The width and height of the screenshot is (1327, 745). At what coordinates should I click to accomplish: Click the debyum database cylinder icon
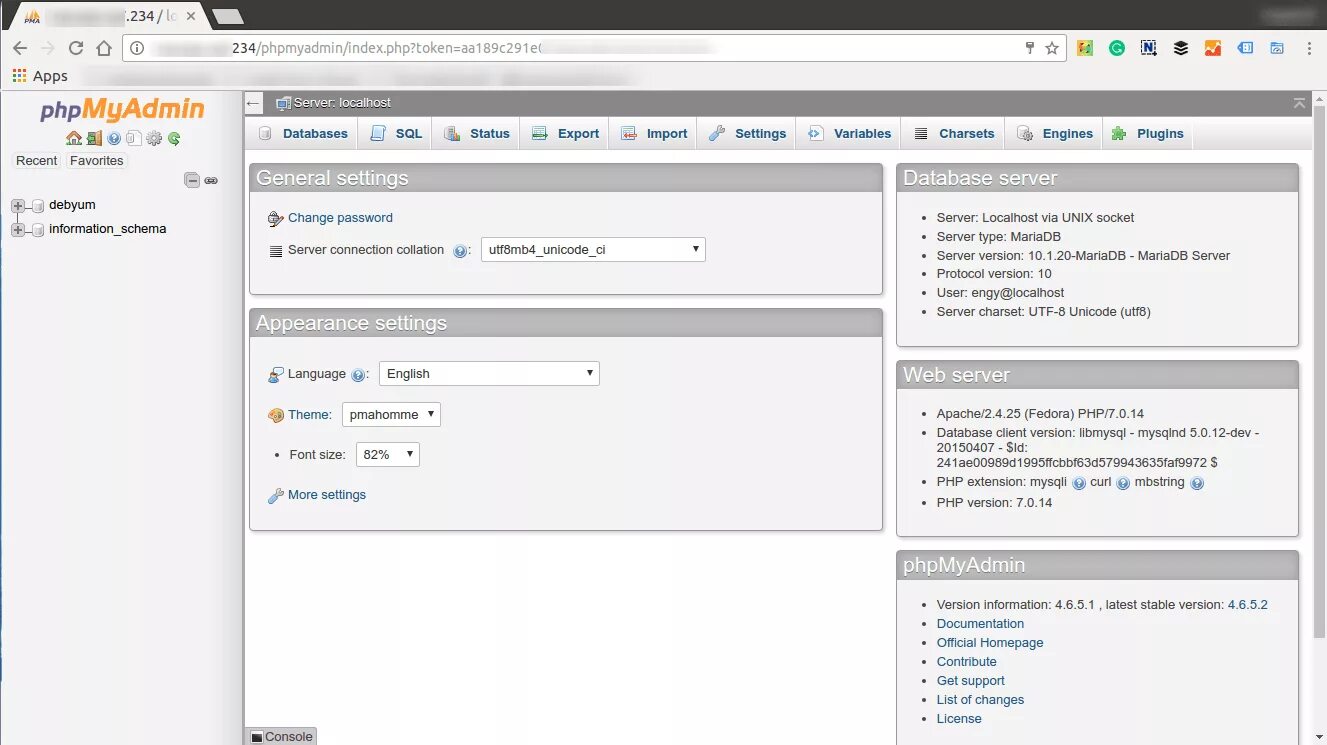[x=38, y=205]
